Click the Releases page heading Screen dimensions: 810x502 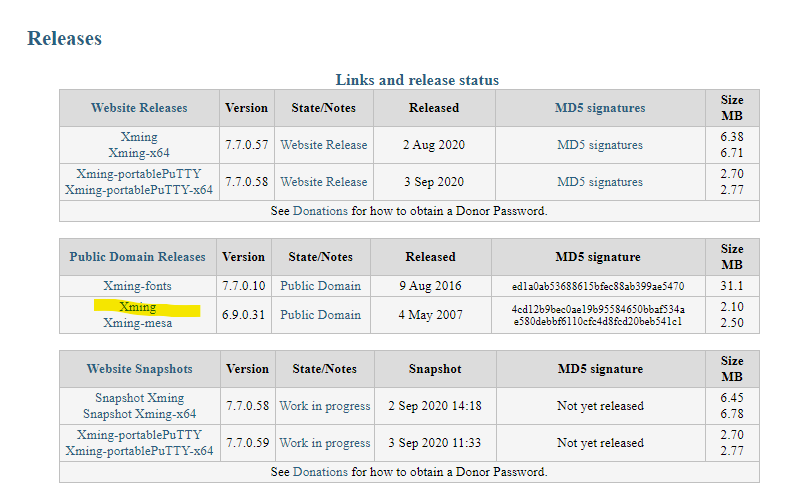[65, 38]
